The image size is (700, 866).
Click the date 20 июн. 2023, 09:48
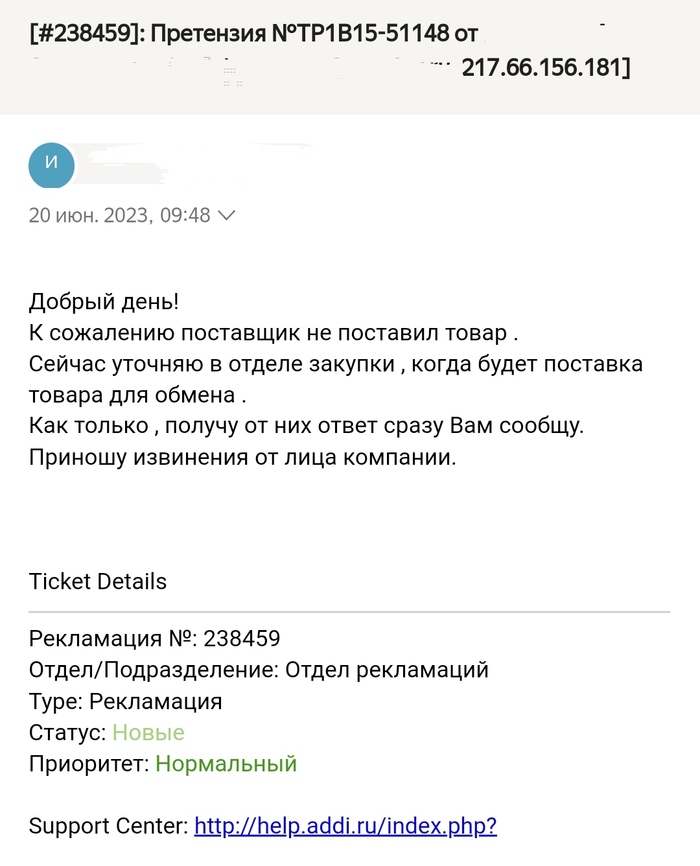119,215
